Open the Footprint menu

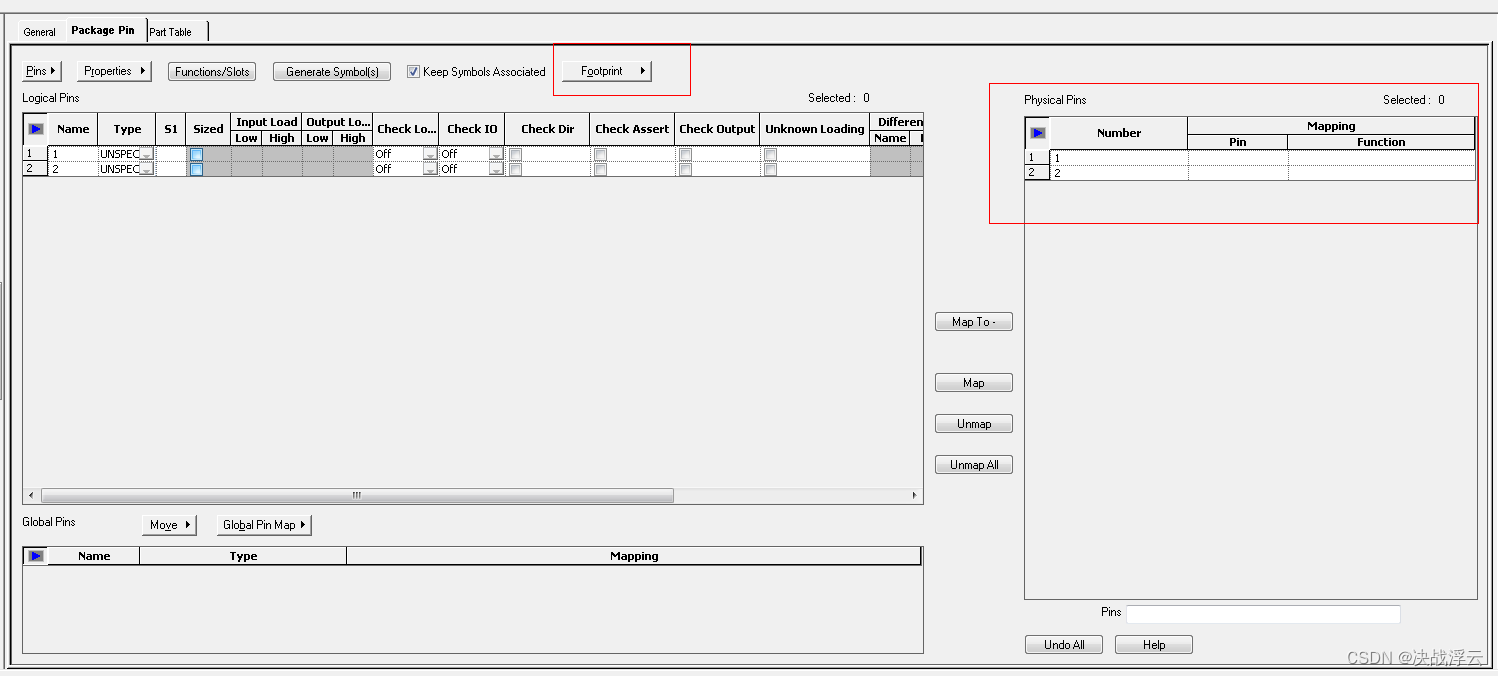click(605, 70)
